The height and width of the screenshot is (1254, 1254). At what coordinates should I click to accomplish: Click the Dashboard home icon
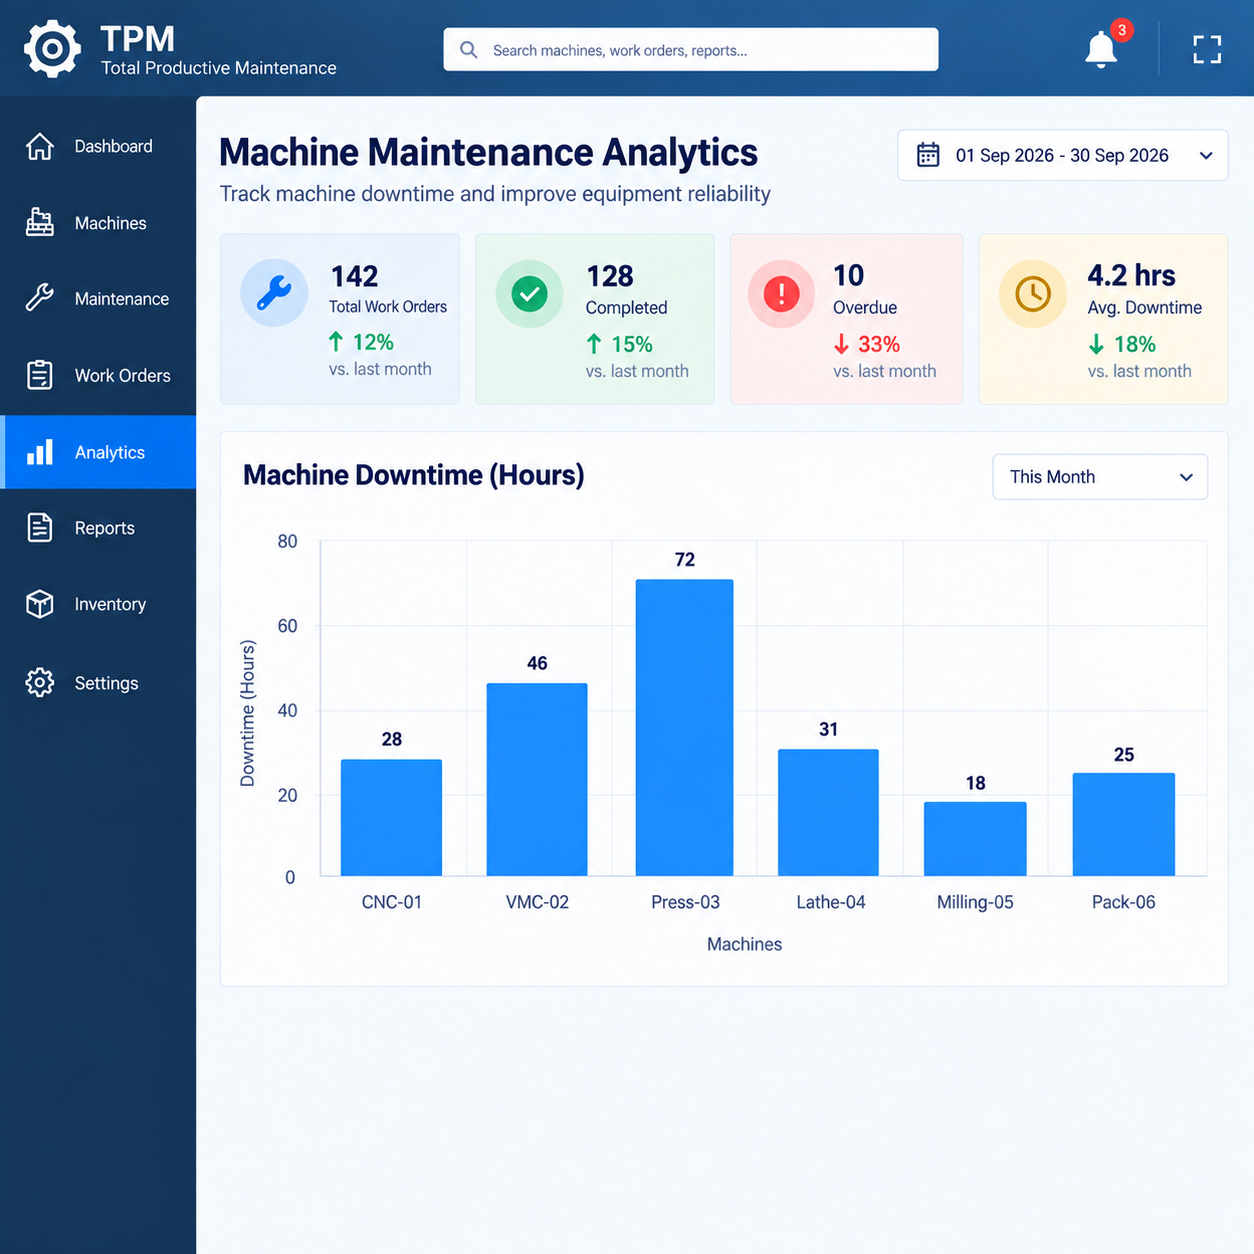click(x=40, y=146)
